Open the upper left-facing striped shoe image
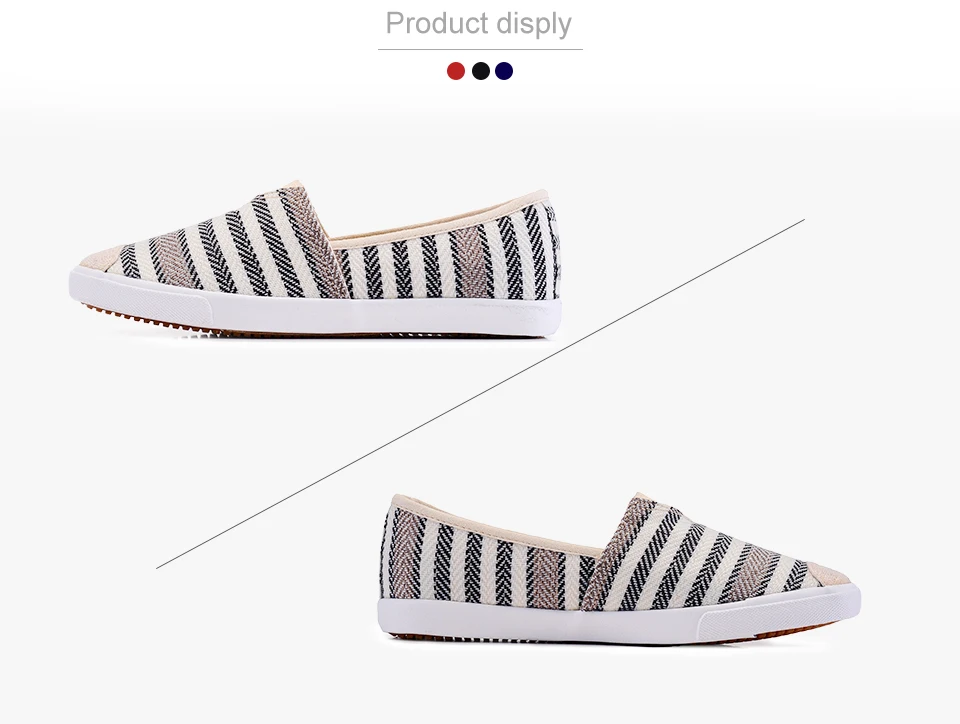Screen dimensions: 960x724 point(315,259)
